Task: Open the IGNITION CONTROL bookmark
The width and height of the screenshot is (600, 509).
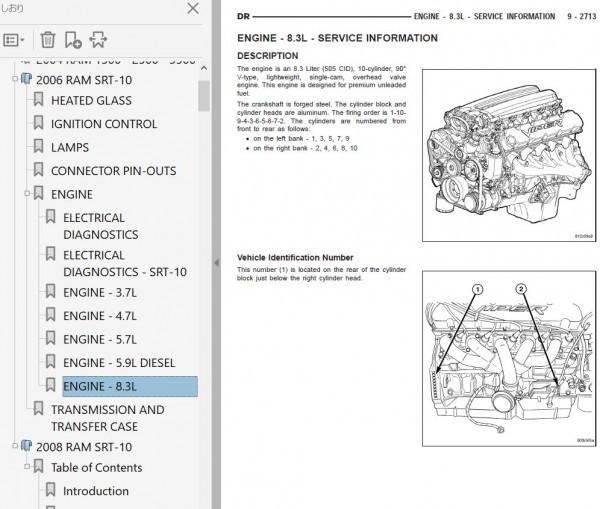Action: pos(104,124)
